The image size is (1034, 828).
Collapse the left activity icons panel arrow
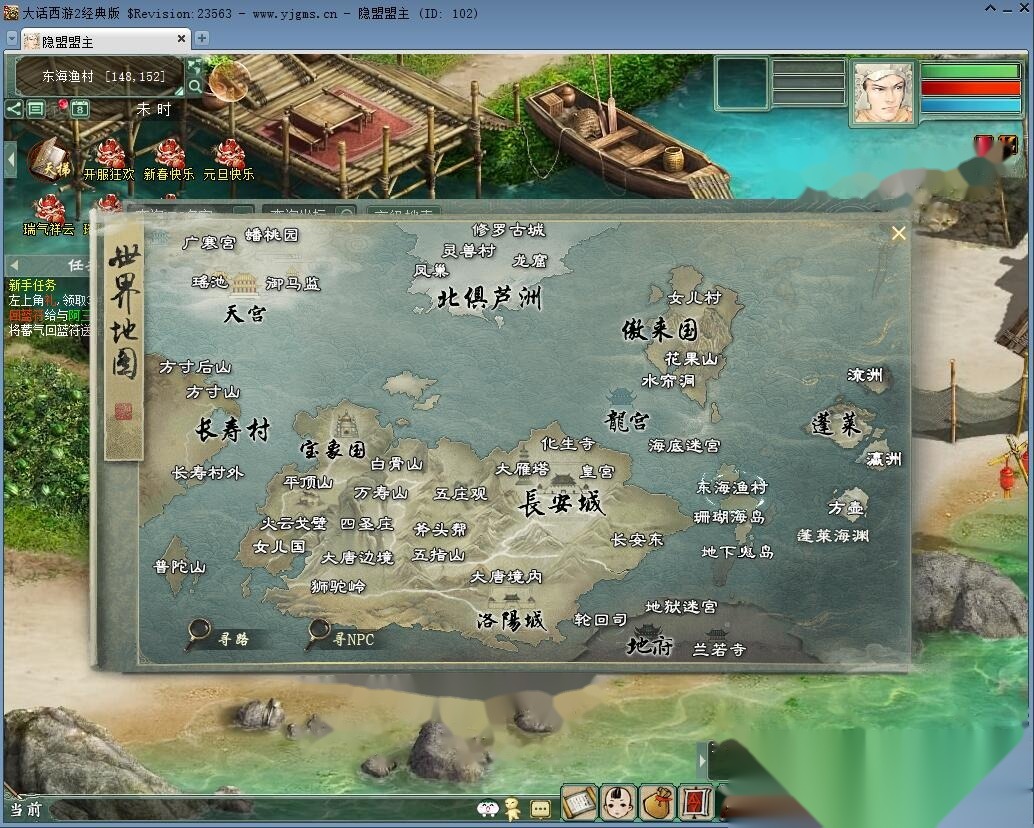coord(10,160)
